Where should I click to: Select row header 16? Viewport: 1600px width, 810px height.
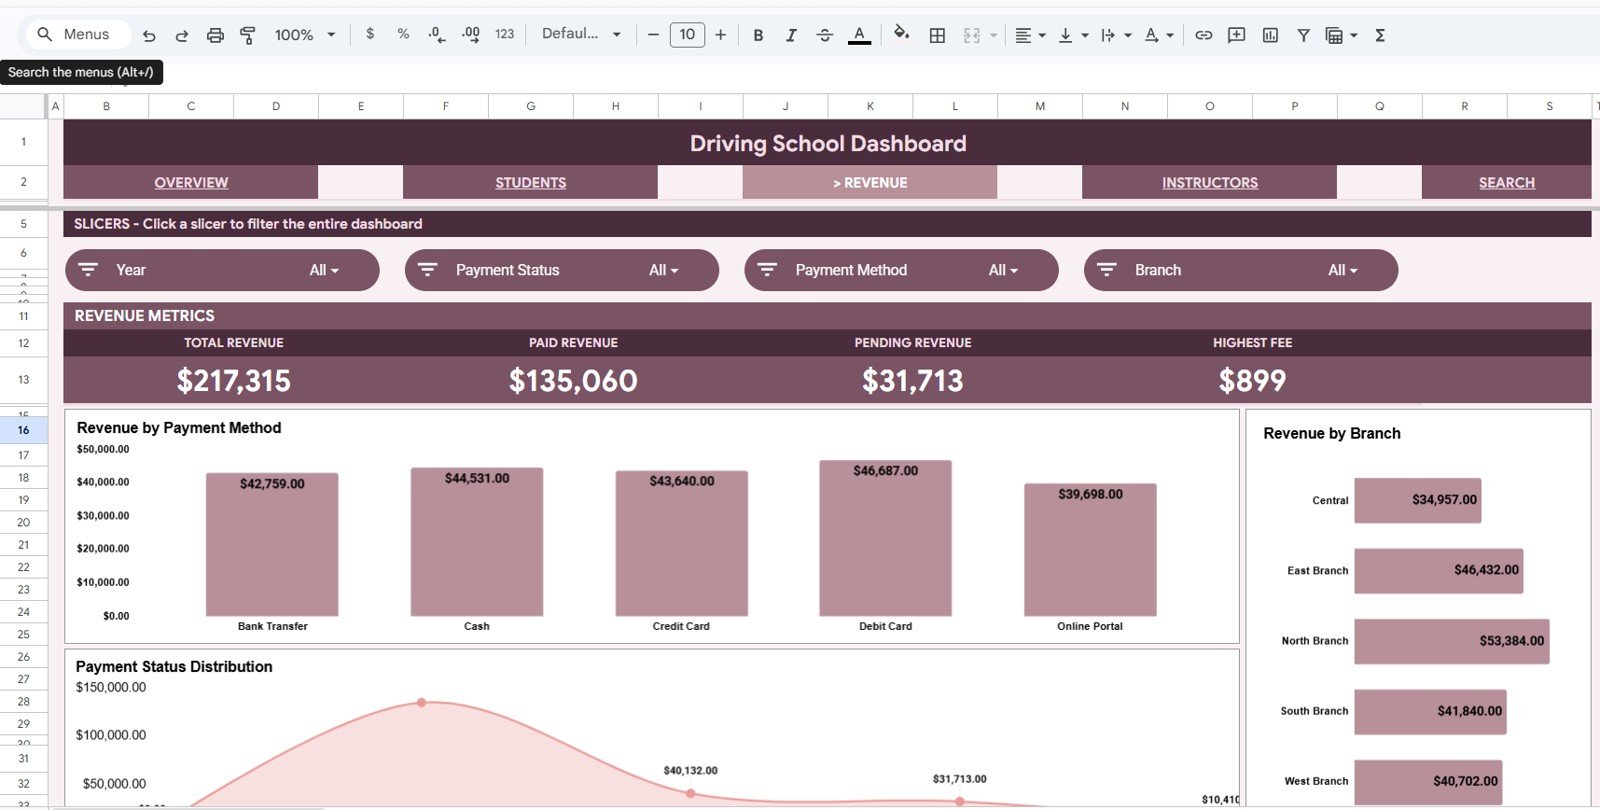23,430
